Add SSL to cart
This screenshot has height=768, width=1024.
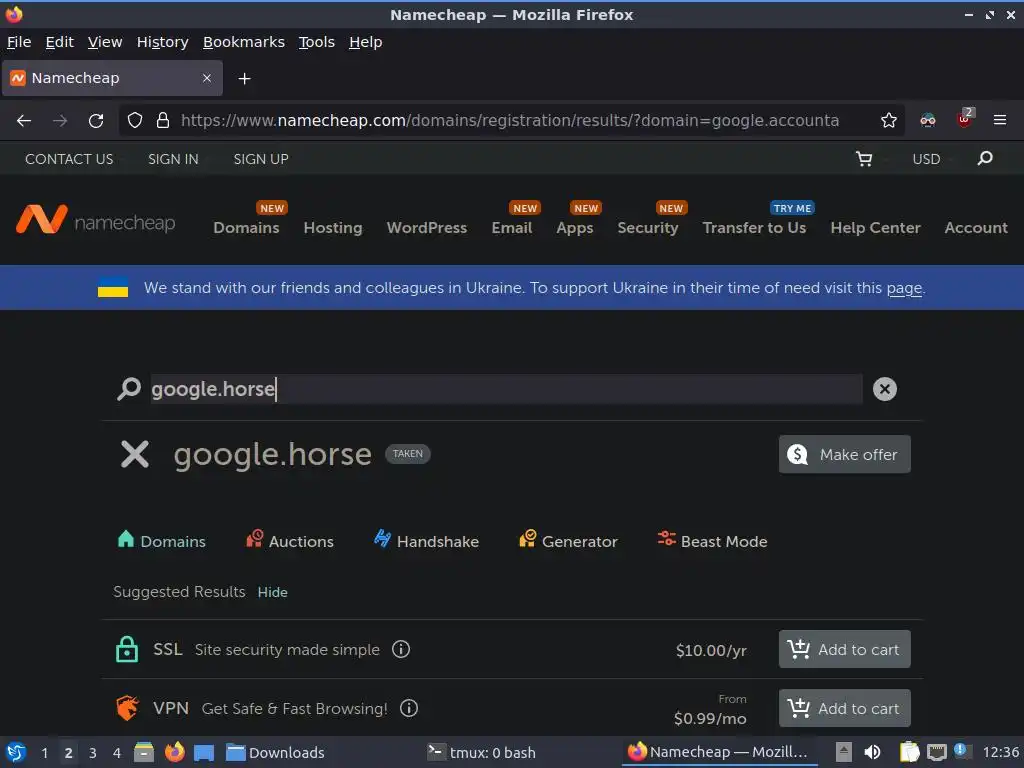pyautogui.click(x=844, y=649)
